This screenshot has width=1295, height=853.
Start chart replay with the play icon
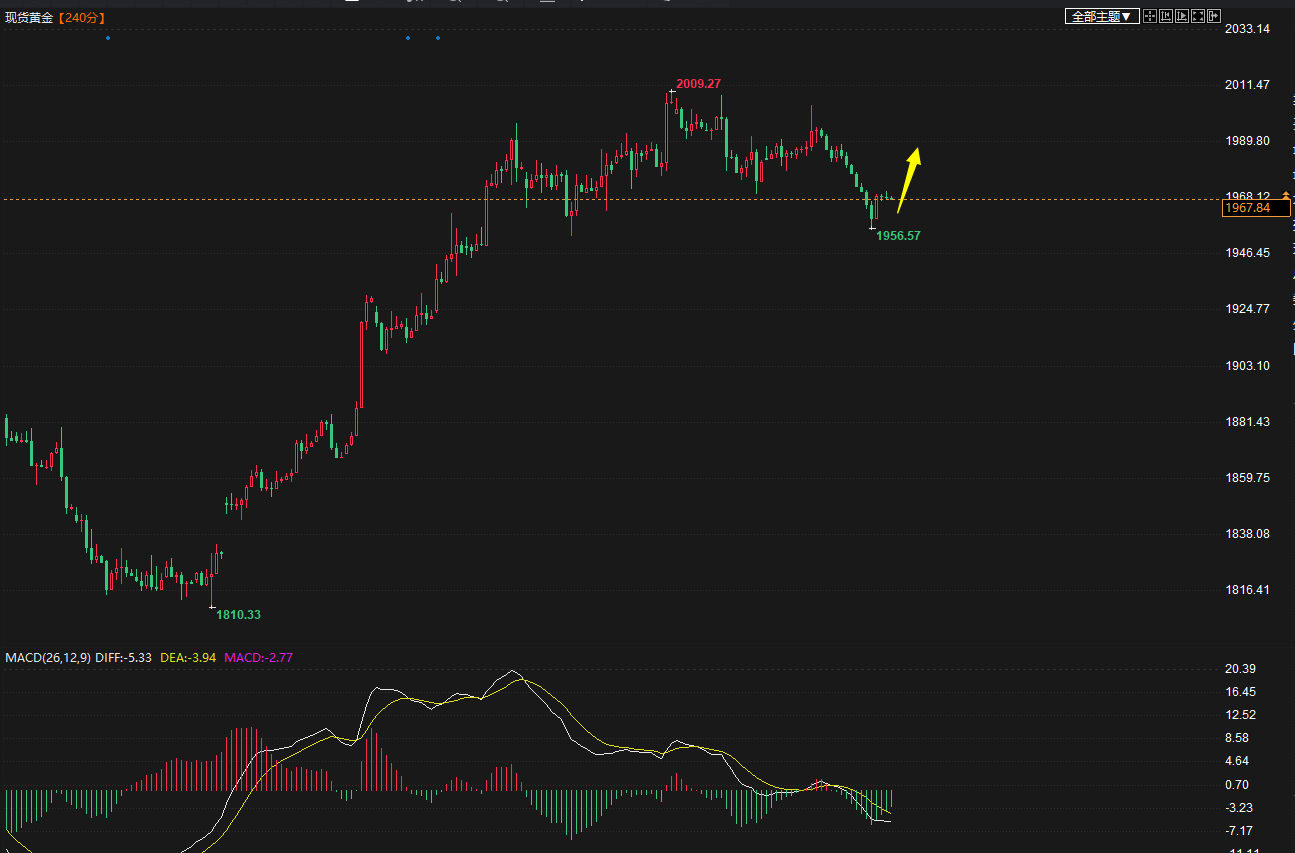point(1182,16)
